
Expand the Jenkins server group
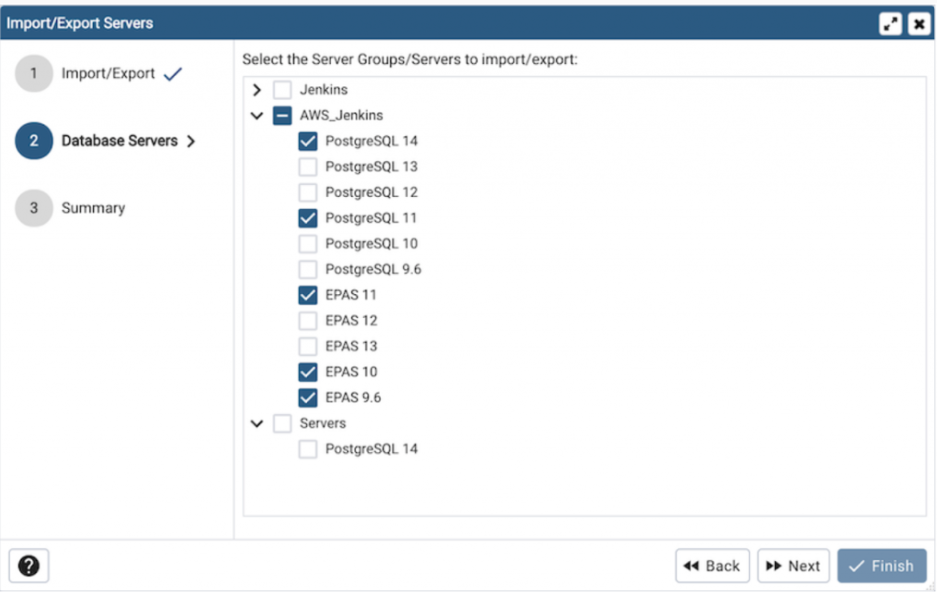click(x=257, y=90)
